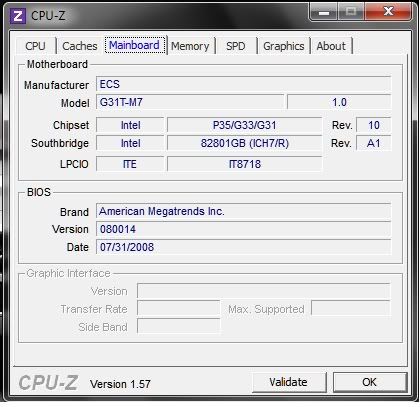Switch to the CPU tab
The width and height of the screenshot is (420, 407).
coord(35,46)
